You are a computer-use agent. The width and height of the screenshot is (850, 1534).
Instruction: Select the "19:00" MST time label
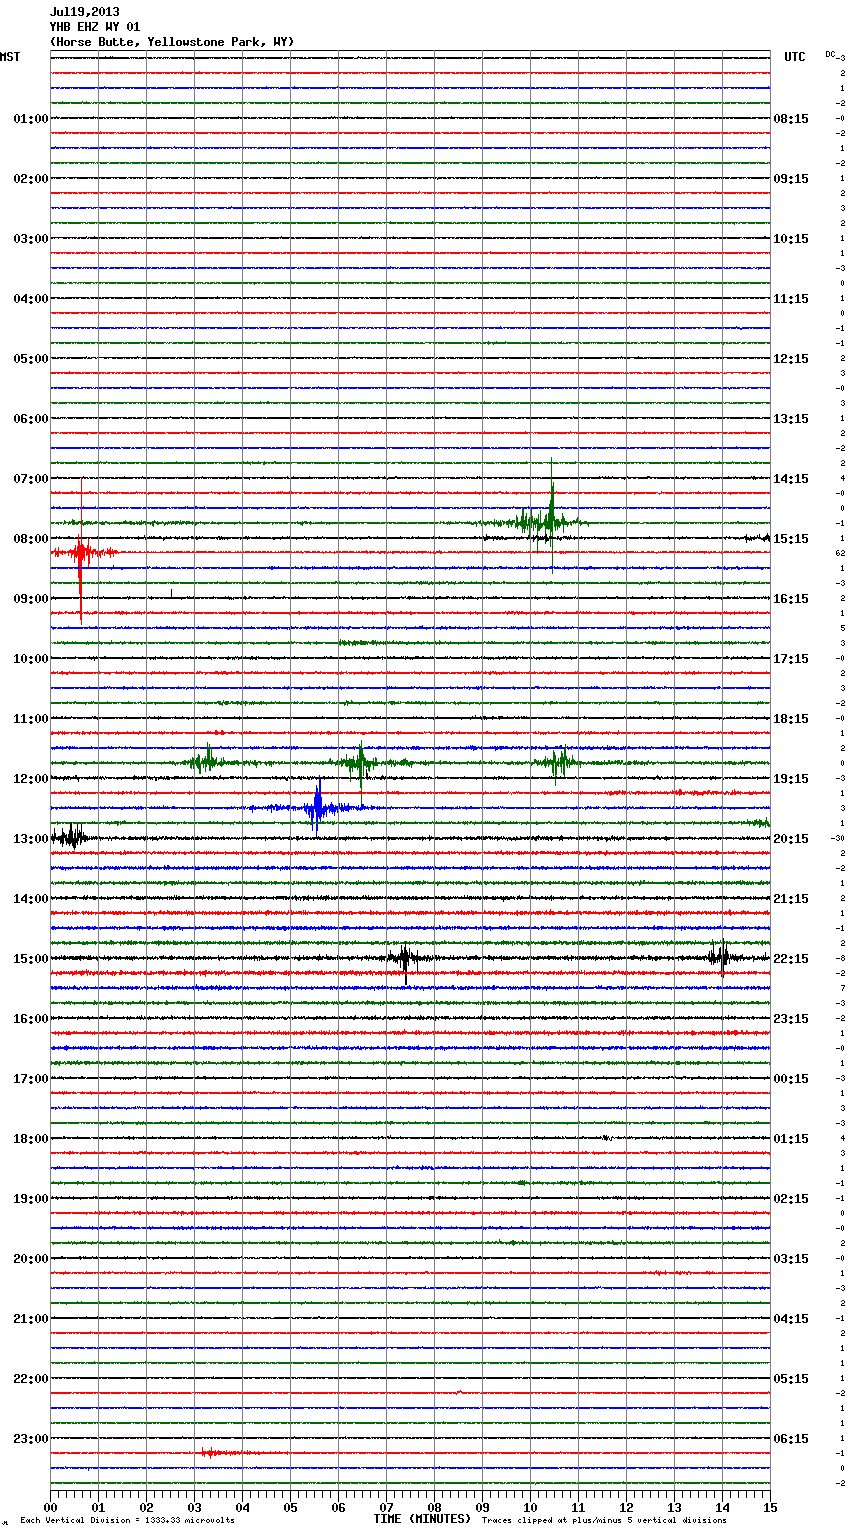click(x=30, y=1199)
